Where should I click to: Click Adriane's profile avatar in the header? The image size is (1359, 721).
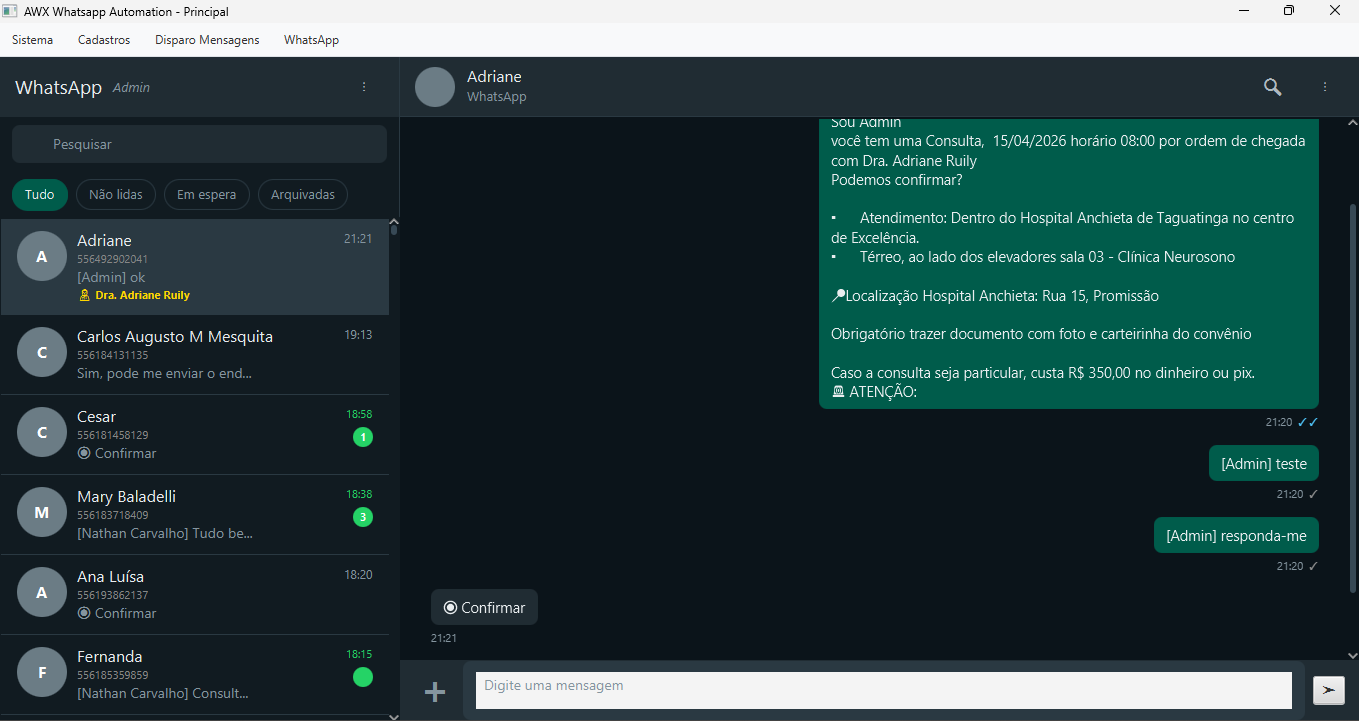435,87
